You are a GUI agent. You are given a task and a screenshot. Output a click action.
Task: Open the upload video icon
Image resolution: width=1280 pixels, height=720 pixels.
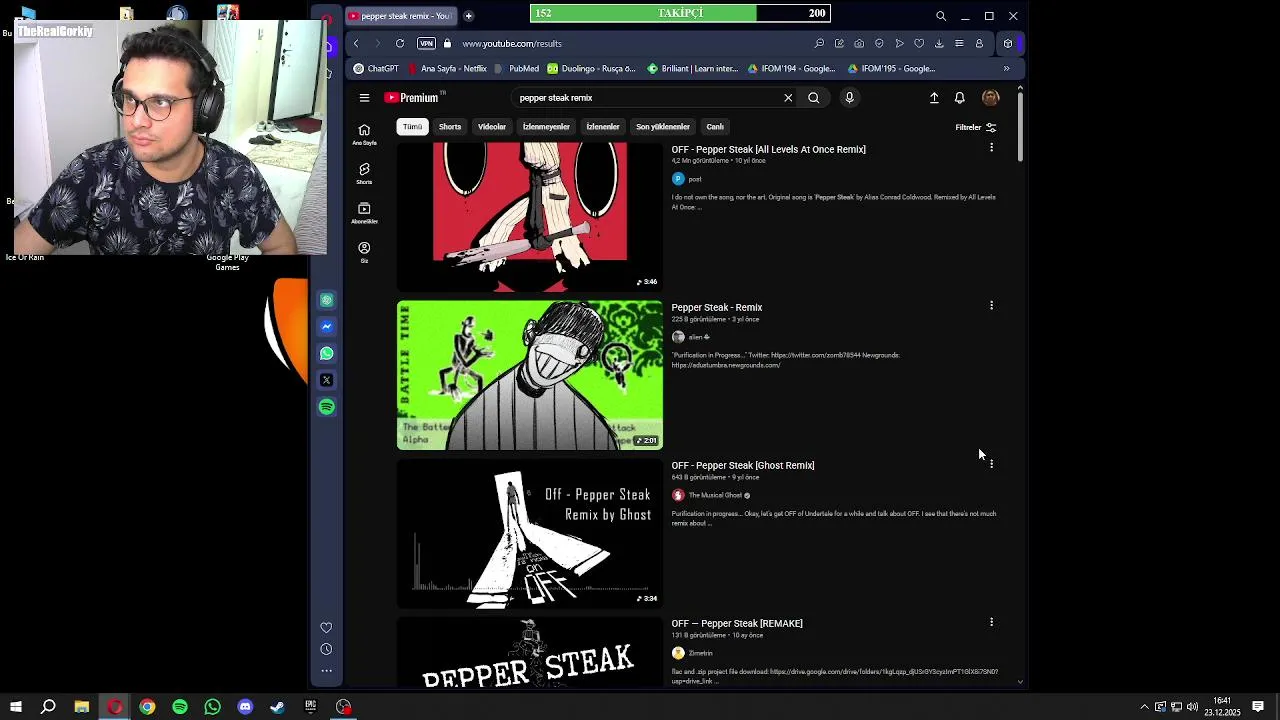pyautogui.click(x=934, y=98)
